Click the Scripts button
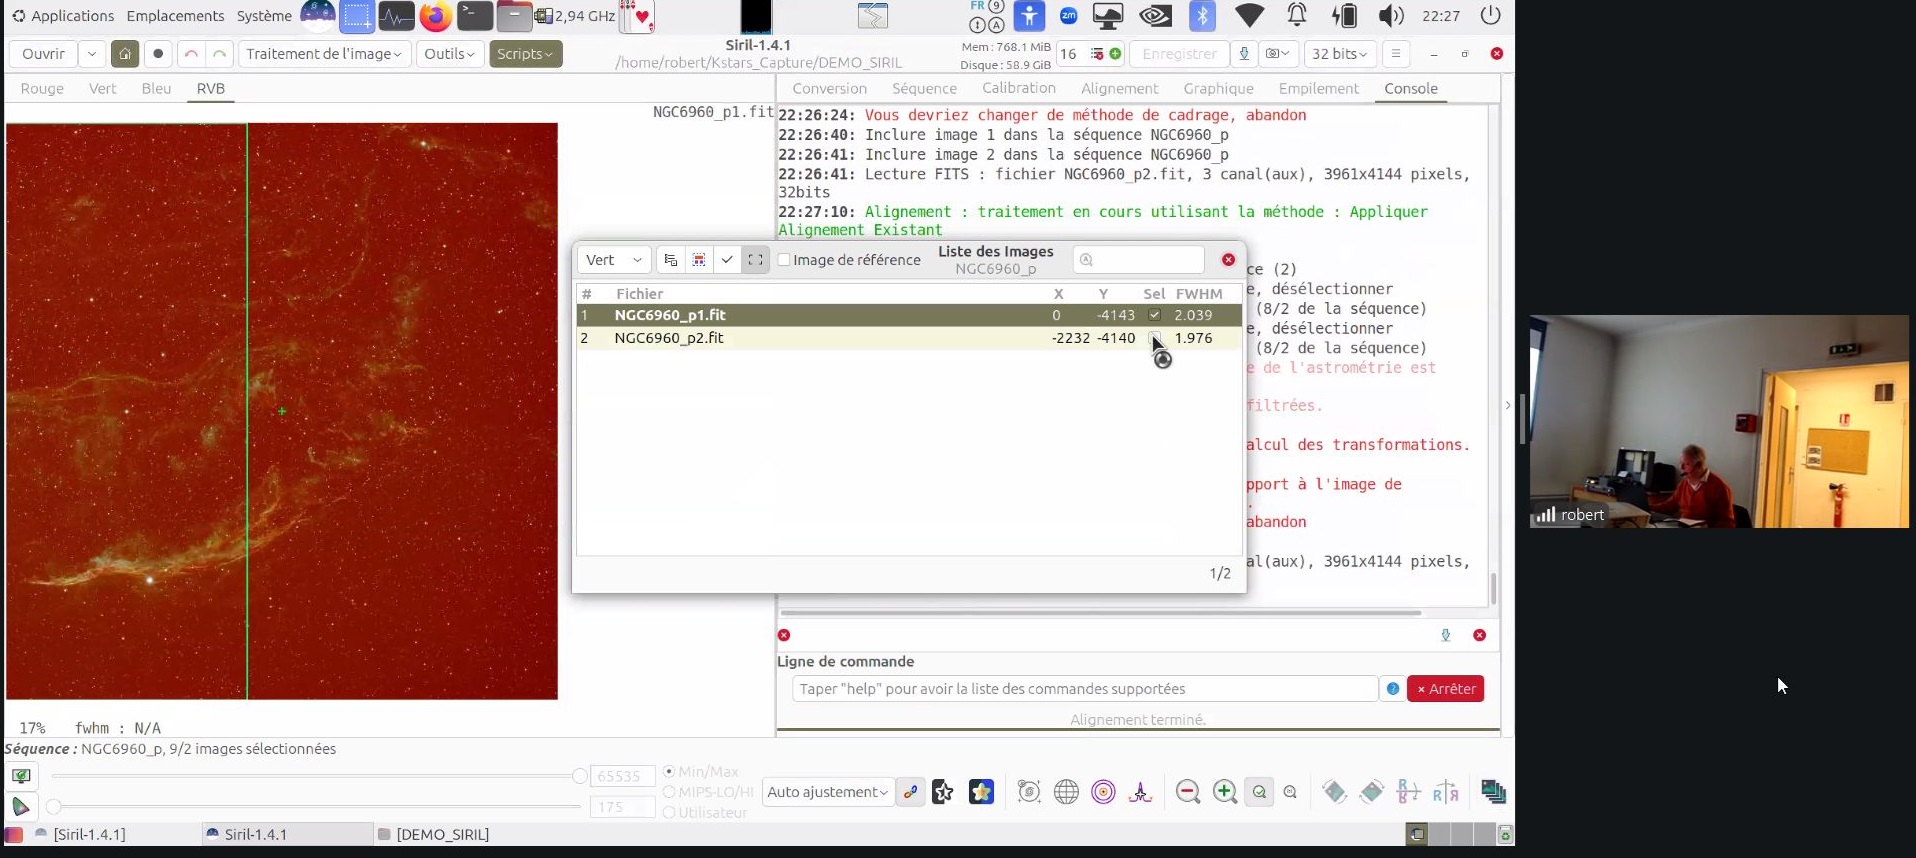Viewport: 1916px width, 858px height. 525,54
